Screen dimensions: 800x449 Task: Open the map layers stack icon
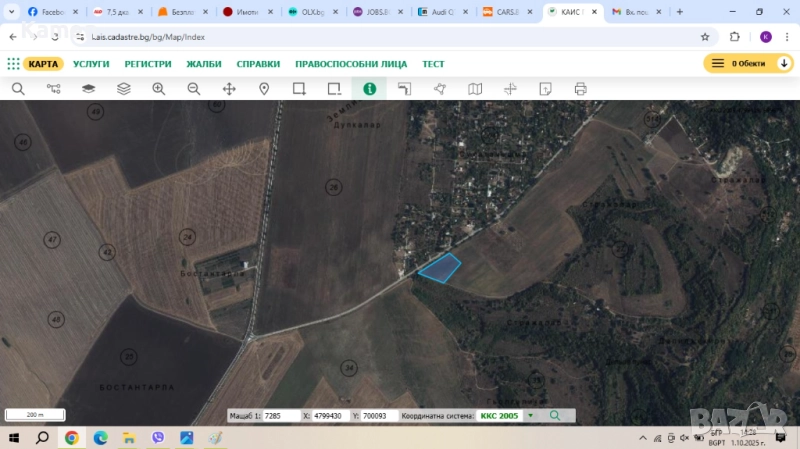(x=124, y=89)
